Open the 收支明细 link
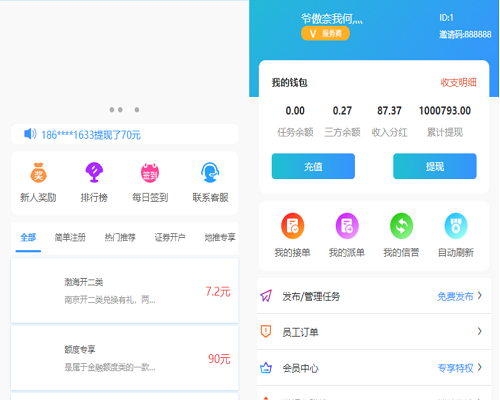The image size is (500, 400). 458,82
